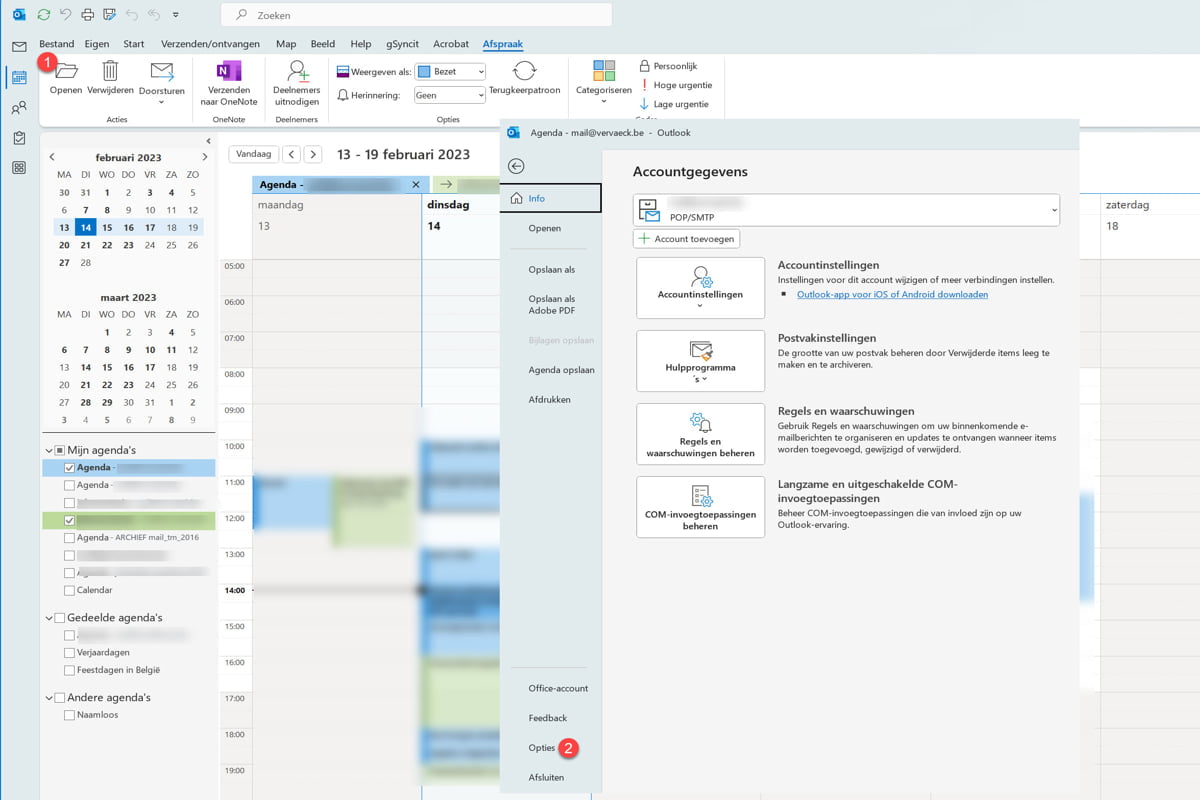Click Verzenden naar OneNote icon
The height and width of the screenshot is (800, 1200).
[x=229, y=72]
